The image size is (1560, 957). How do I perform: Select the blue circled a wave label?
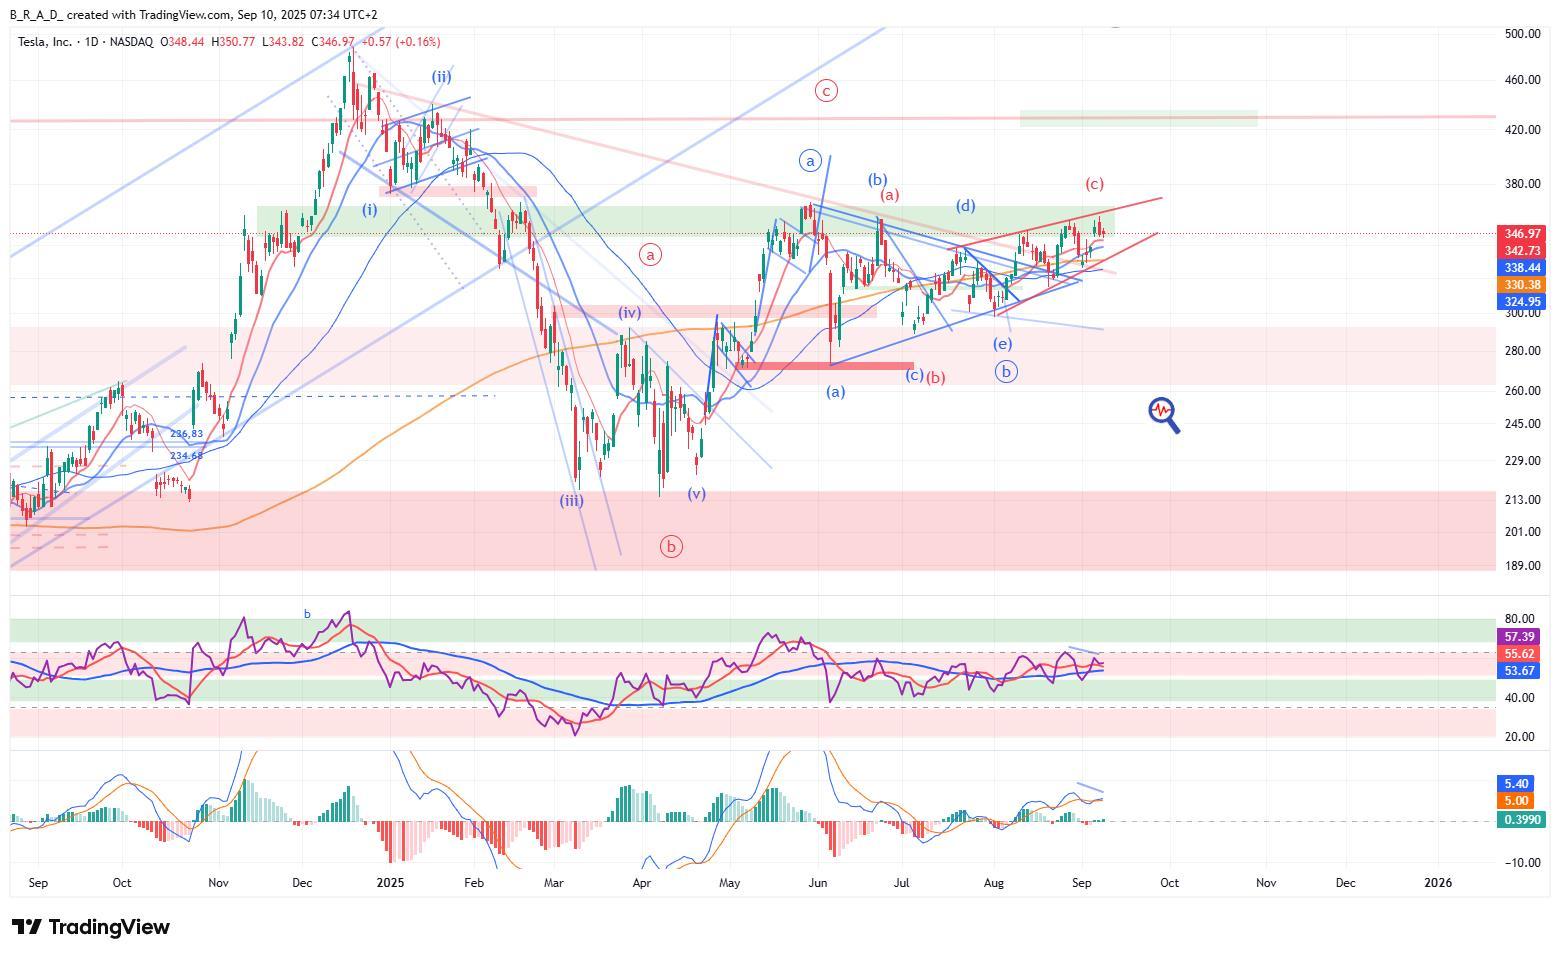pyautogui.click(x=810, y=160)
